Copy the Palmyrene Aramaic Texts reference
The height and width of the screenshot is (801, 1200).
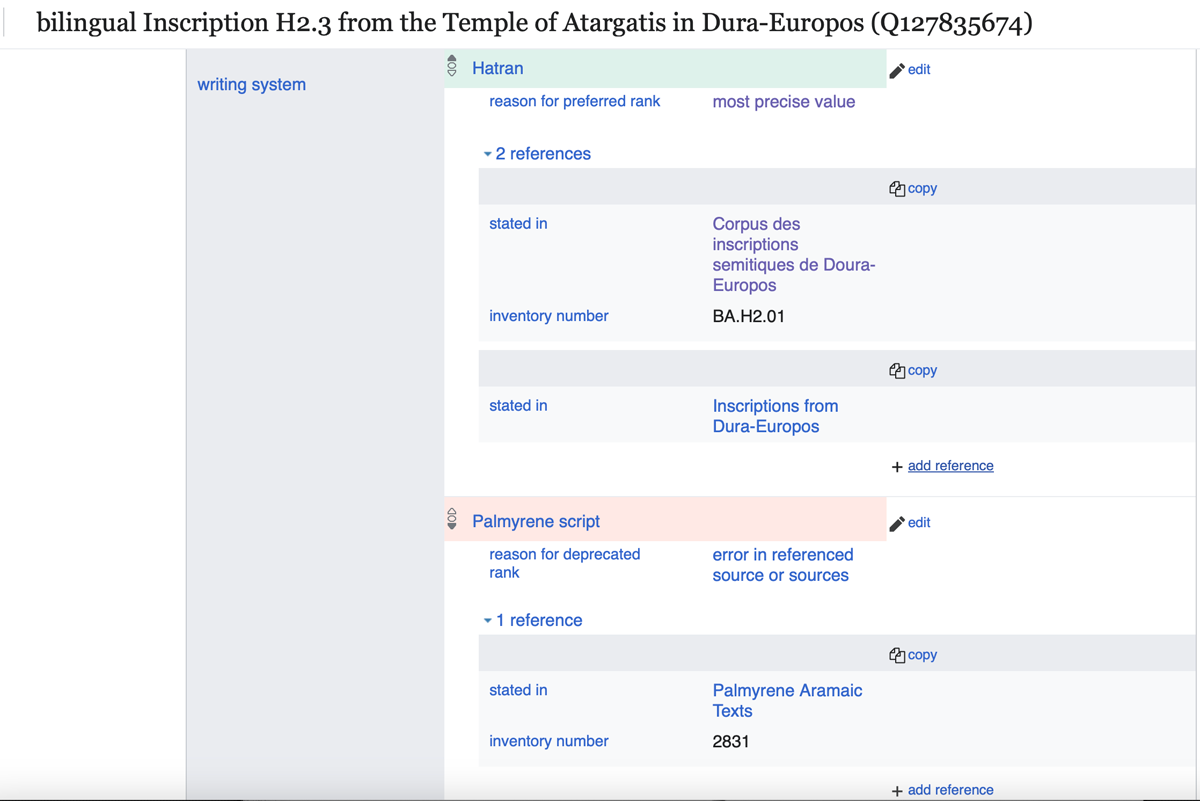[913, 655]
